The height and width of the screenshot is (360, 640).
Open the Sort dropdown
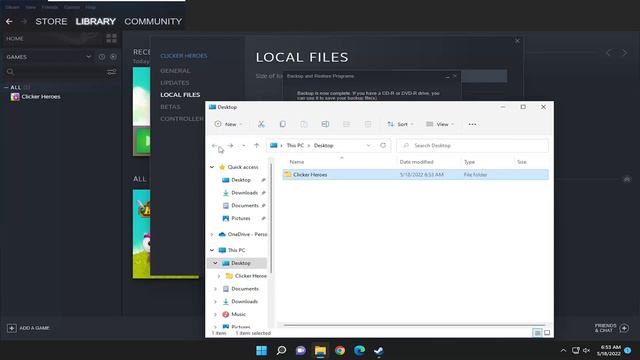coord(400,124)
